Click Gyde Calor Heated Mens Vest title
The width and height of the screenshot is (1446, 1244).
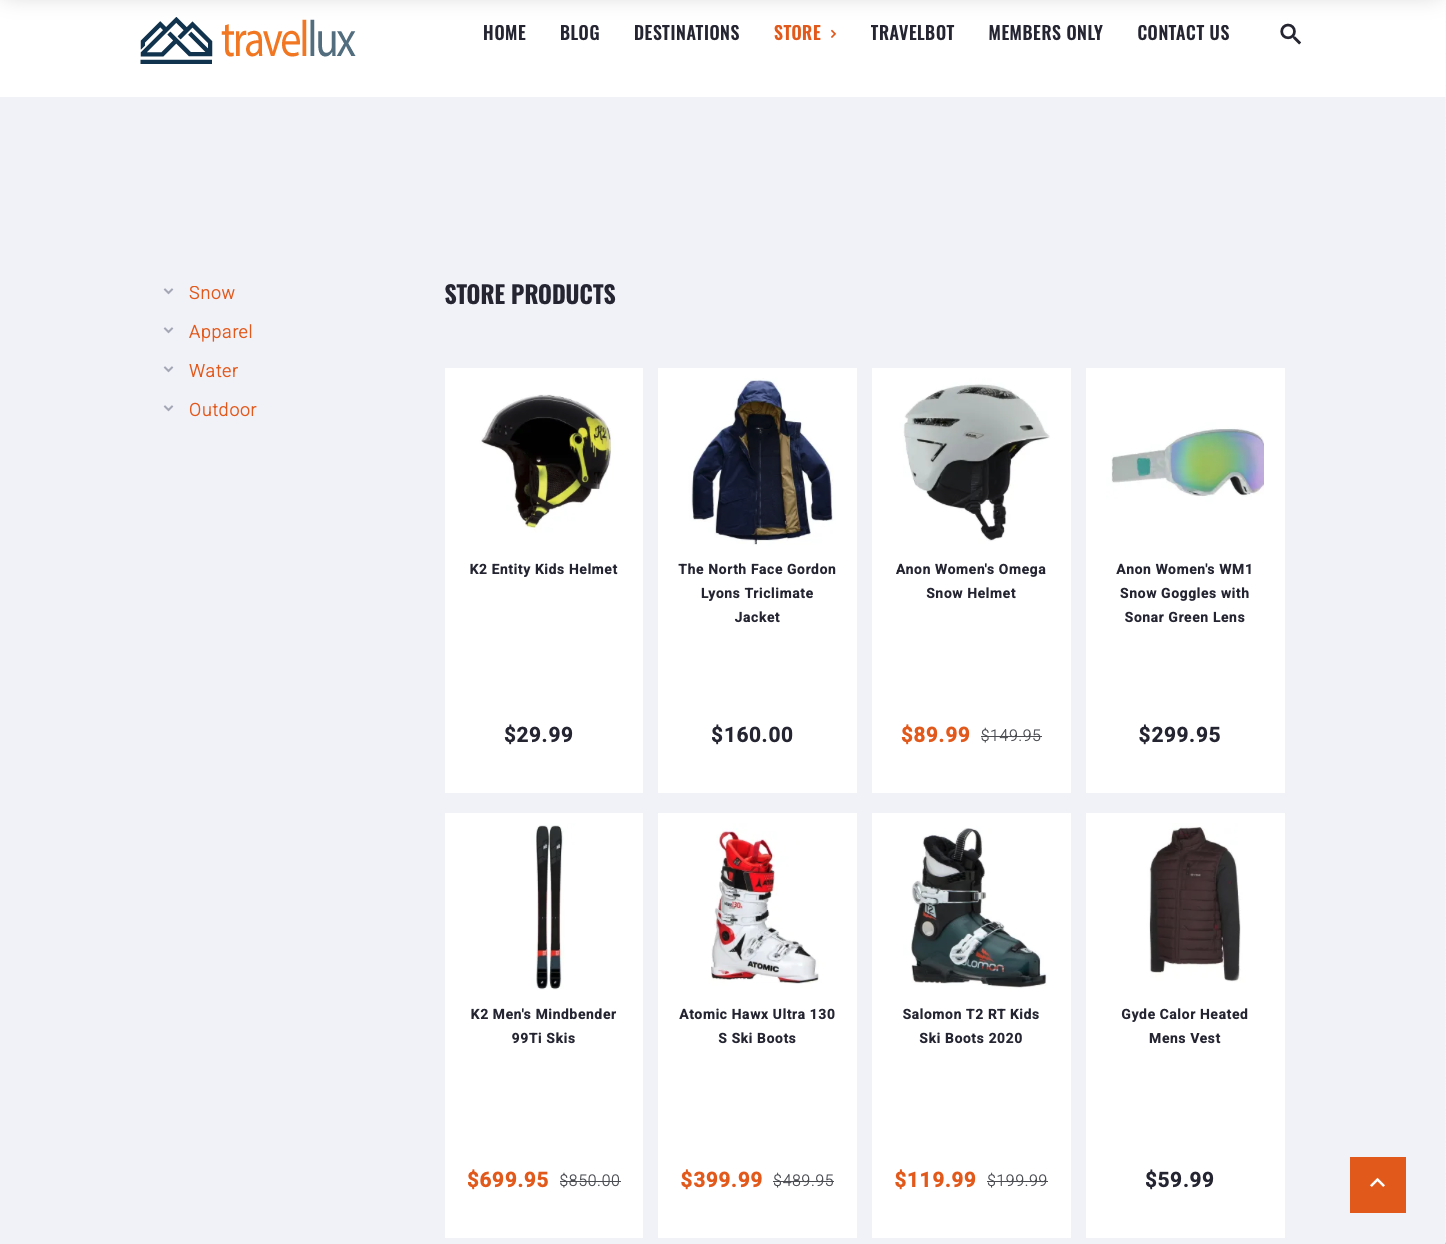pos(1185,1026)
